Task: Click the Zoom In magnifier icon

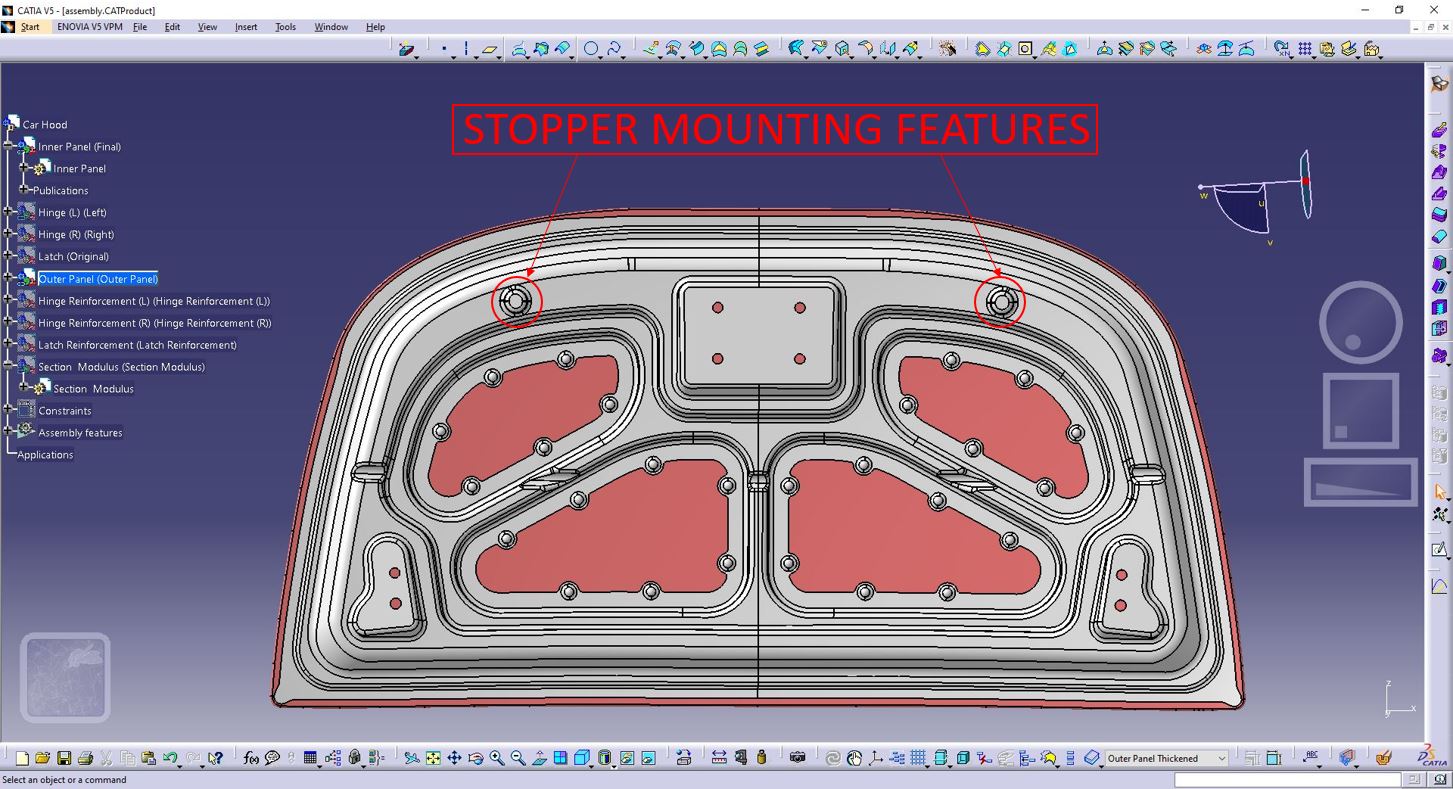Action: 496,758
